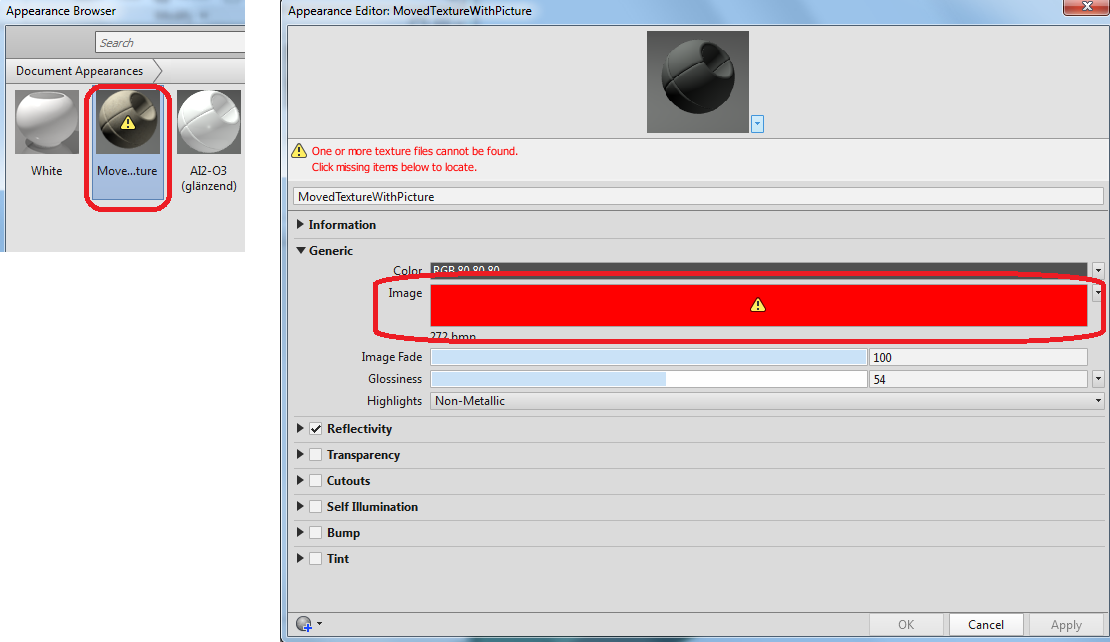
Task: Enable the Transparency checkbox
Action: pyautogui.click(x=315, y=454)
